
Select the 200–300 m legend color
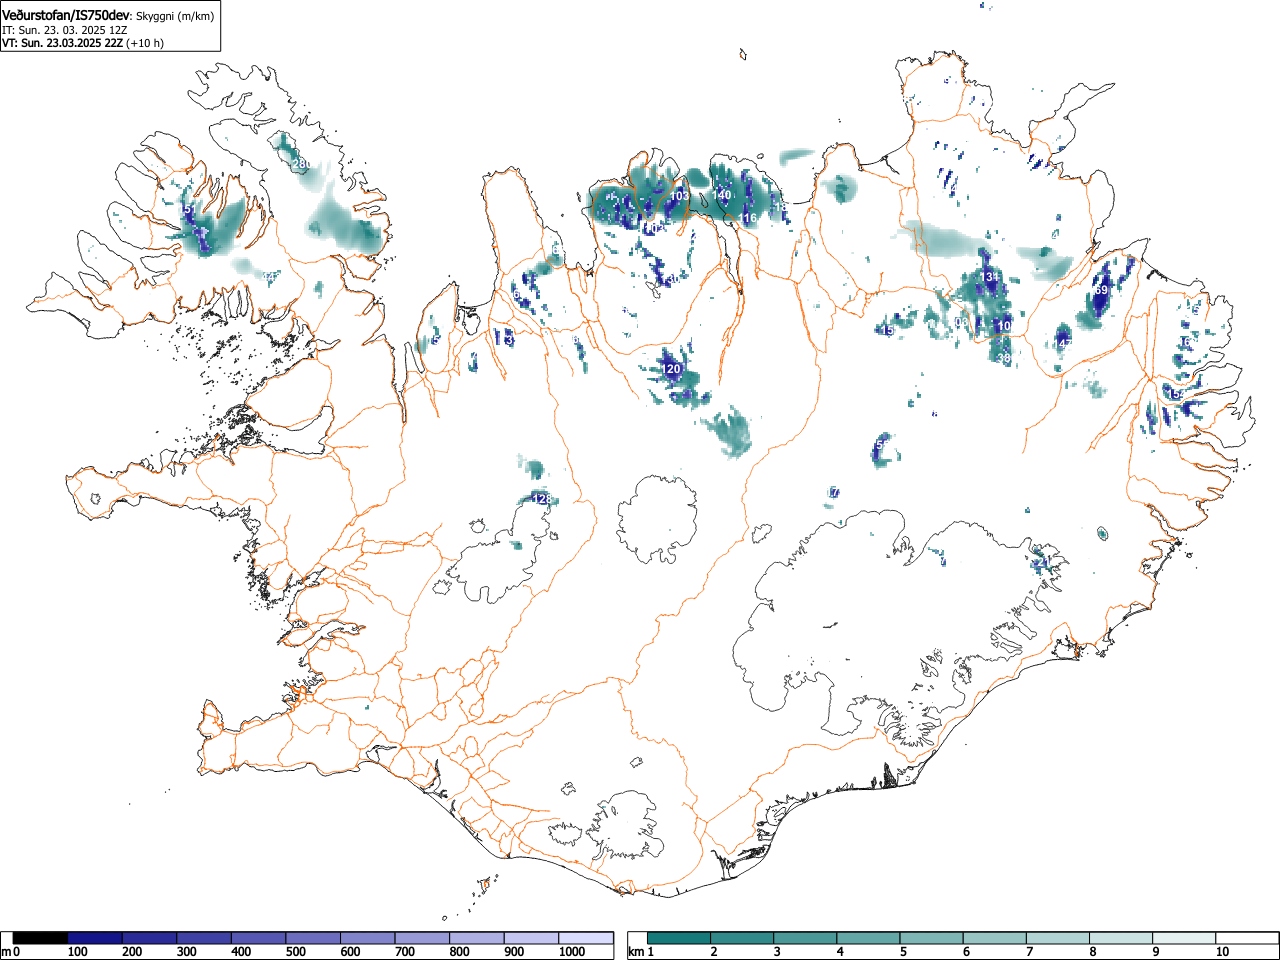click(150, 938)
